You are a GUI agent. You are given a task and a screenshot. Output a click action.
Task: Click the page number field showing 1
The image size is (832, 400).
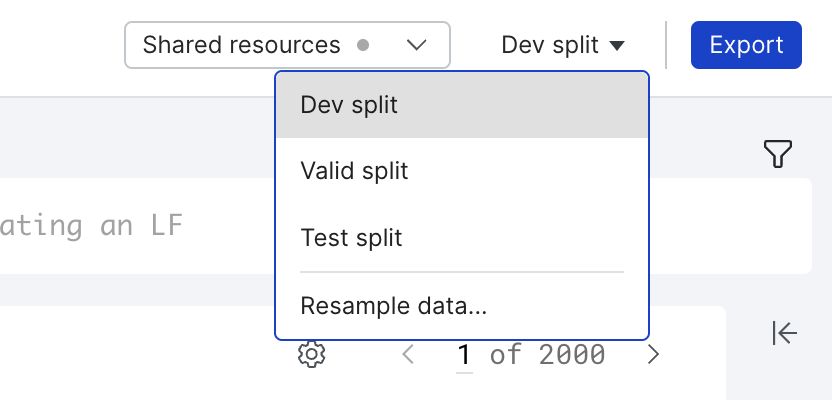[x=464, y=354]
